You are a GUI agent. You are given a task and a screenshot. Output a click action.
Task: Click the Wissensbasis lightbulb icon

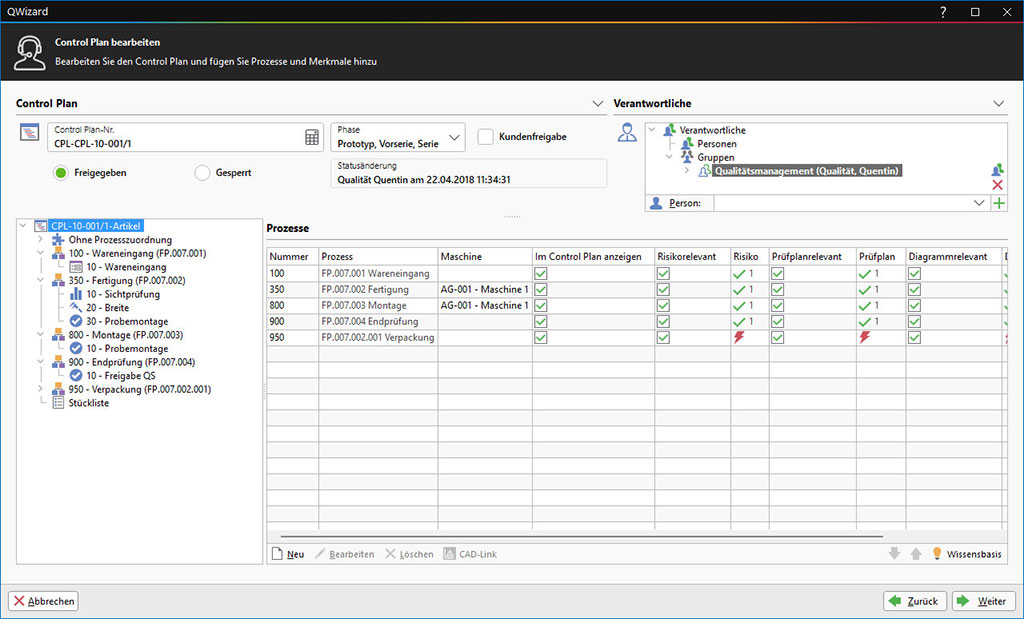click(937, 554)
